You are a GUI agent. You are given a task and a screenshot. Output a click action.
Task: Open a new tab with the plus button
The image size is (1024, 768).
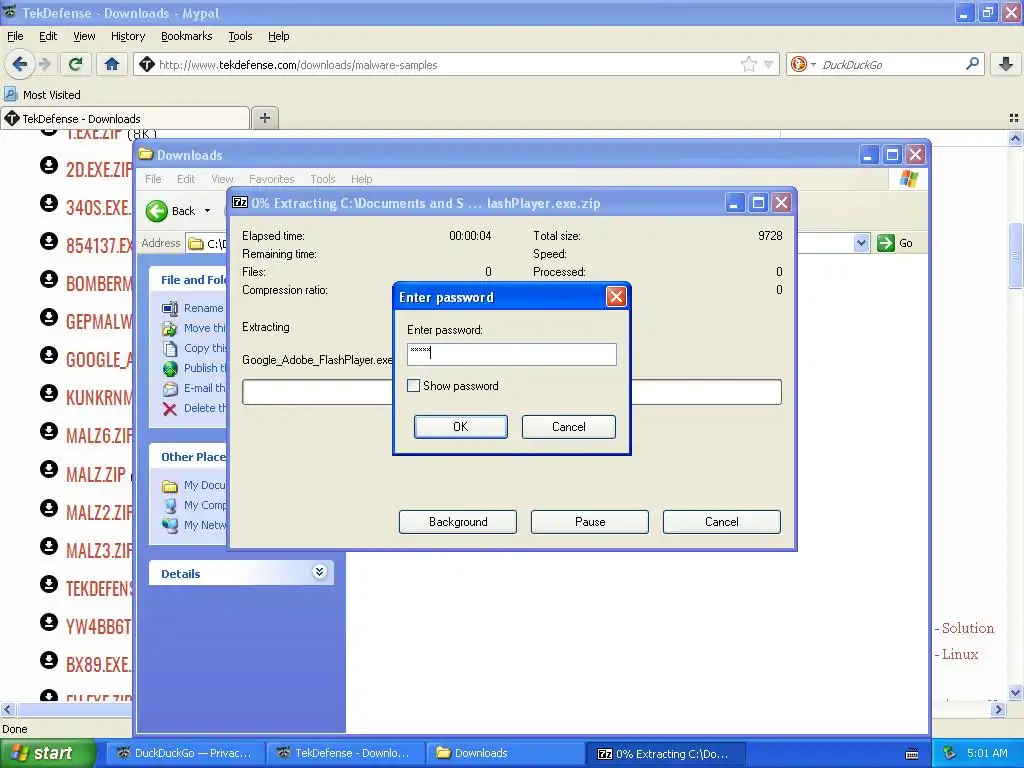pyautogui.click(x=264, y=118)
